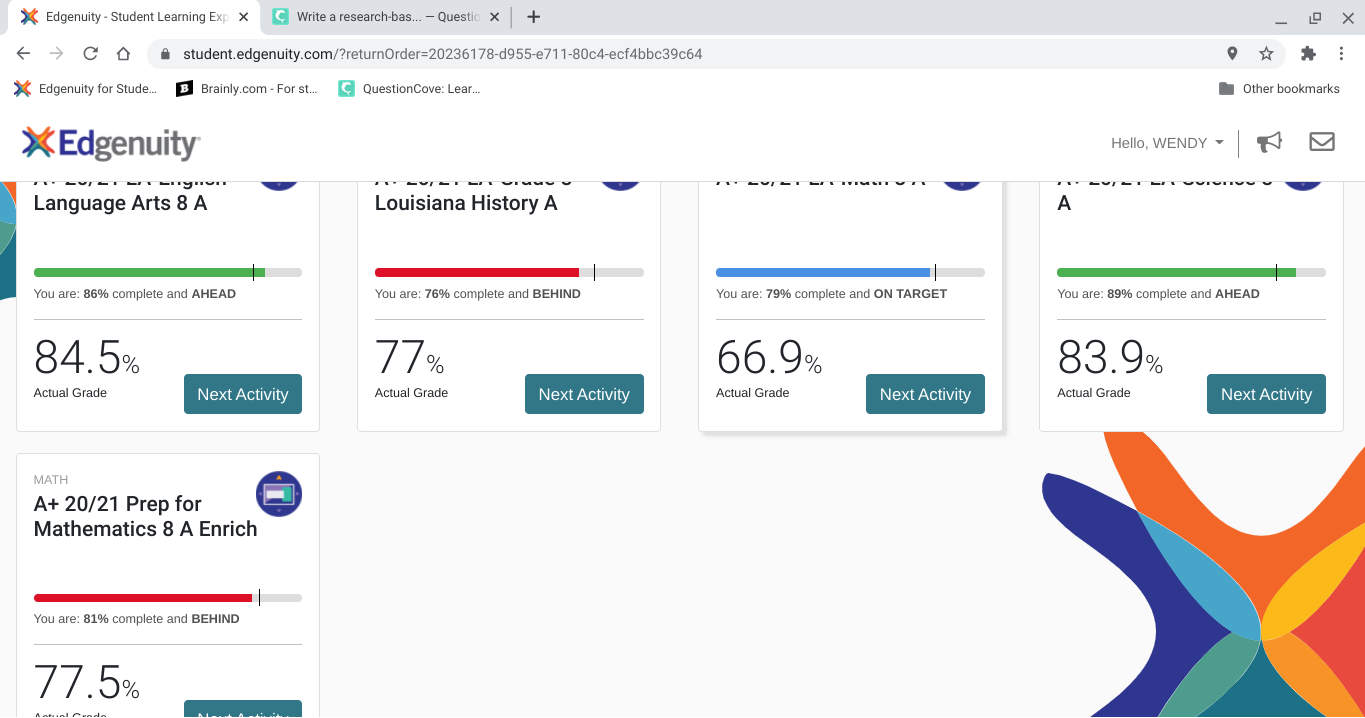Bookmark this page with the star icon
The height and width of the screenshot is (718, 1365).
coord(1266,54)
